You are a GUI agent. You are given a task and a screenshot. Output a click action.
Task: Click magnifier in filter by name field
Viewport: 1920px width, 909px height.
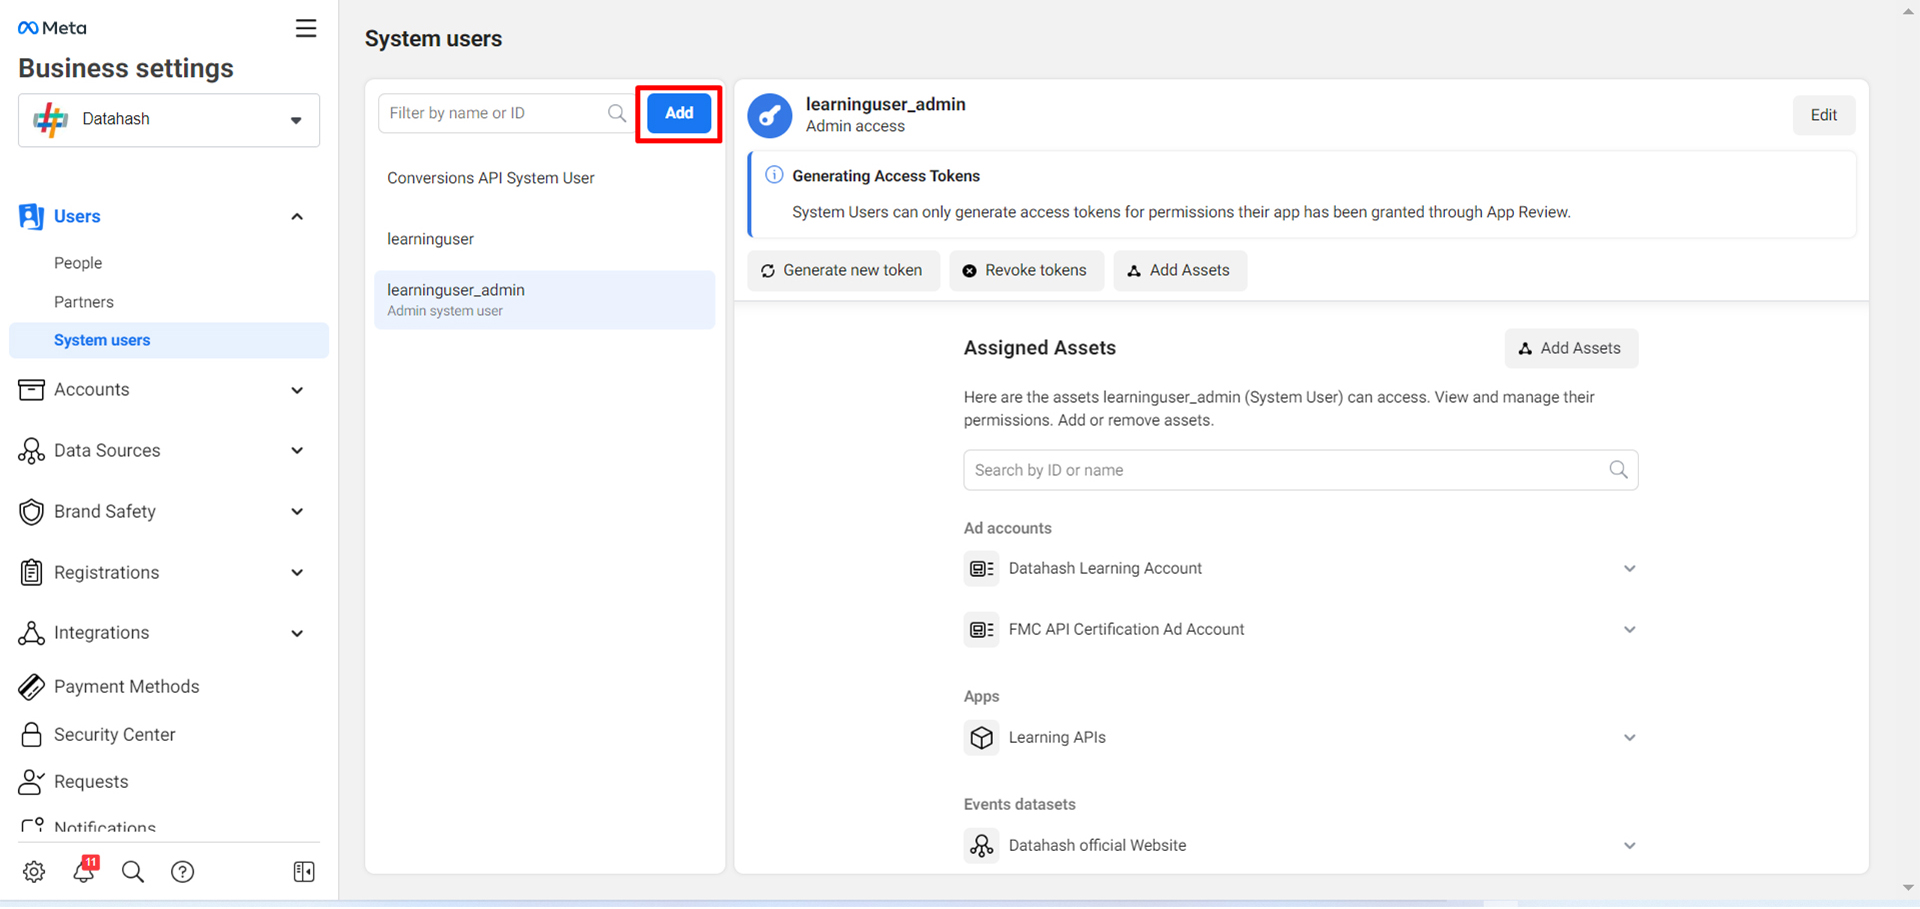coord(617,113)
